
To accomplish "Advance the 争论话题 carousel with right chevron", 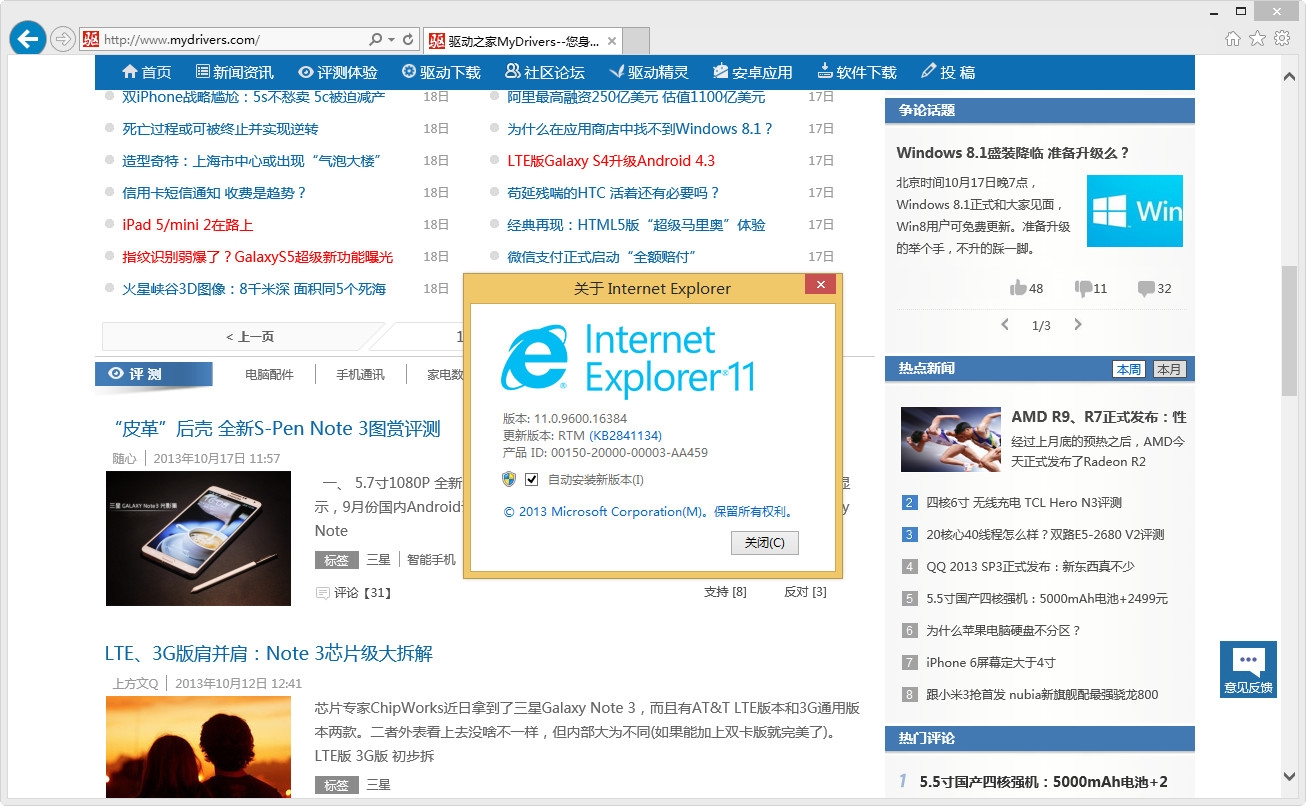I will pos(1078,324).
